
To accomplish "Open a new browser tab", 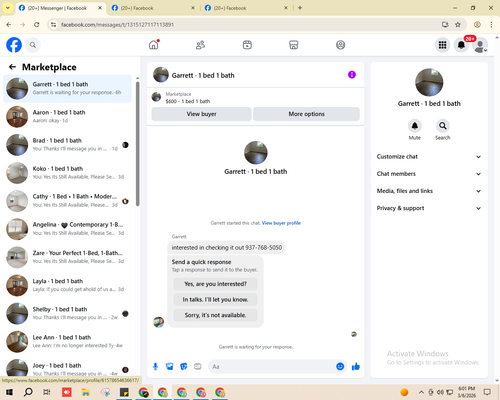I will tap(300, 8).
